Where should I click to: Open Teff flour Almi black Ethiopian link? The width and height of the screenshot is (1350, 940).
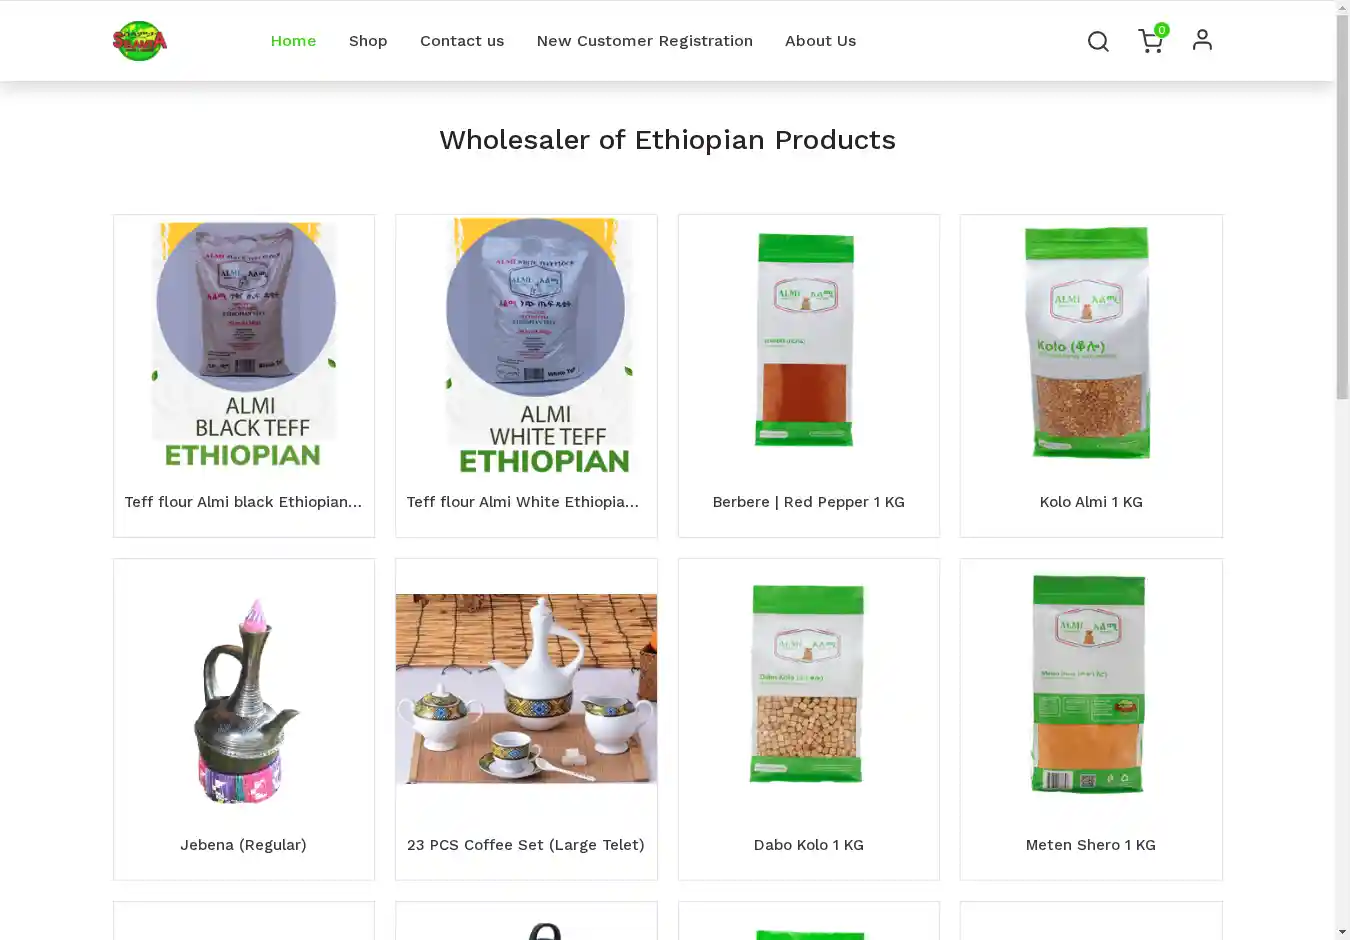click(243, 502)
